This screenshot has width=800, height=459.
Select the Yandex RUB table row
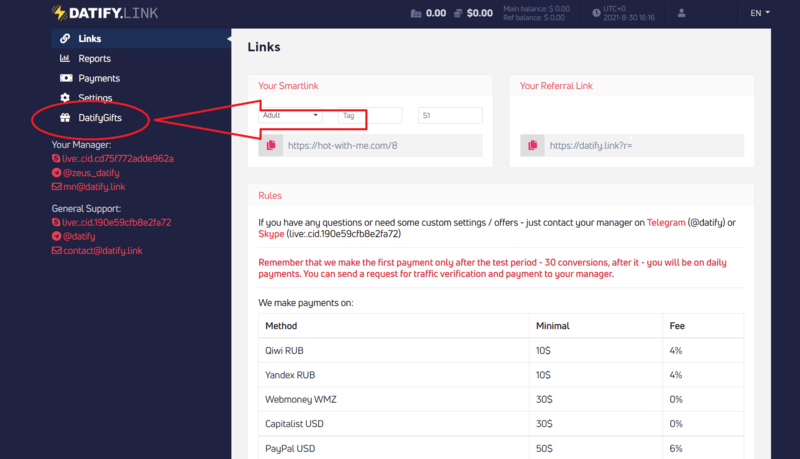tap(501, 375)
